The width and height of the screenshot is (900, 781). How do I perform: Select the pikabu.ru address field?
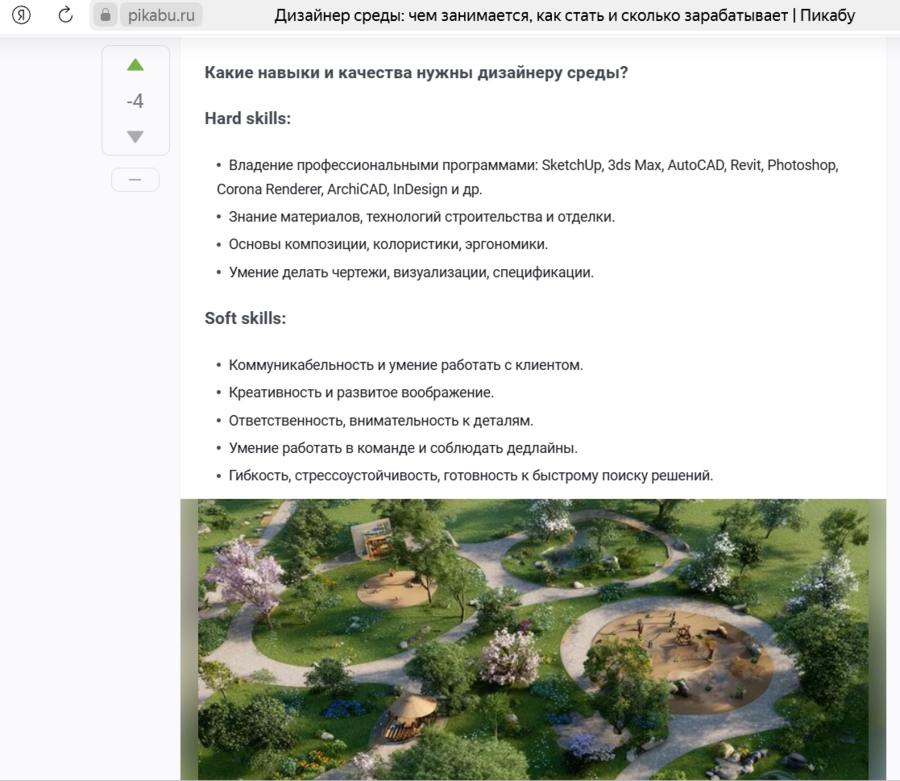click(x=161, y=15)
